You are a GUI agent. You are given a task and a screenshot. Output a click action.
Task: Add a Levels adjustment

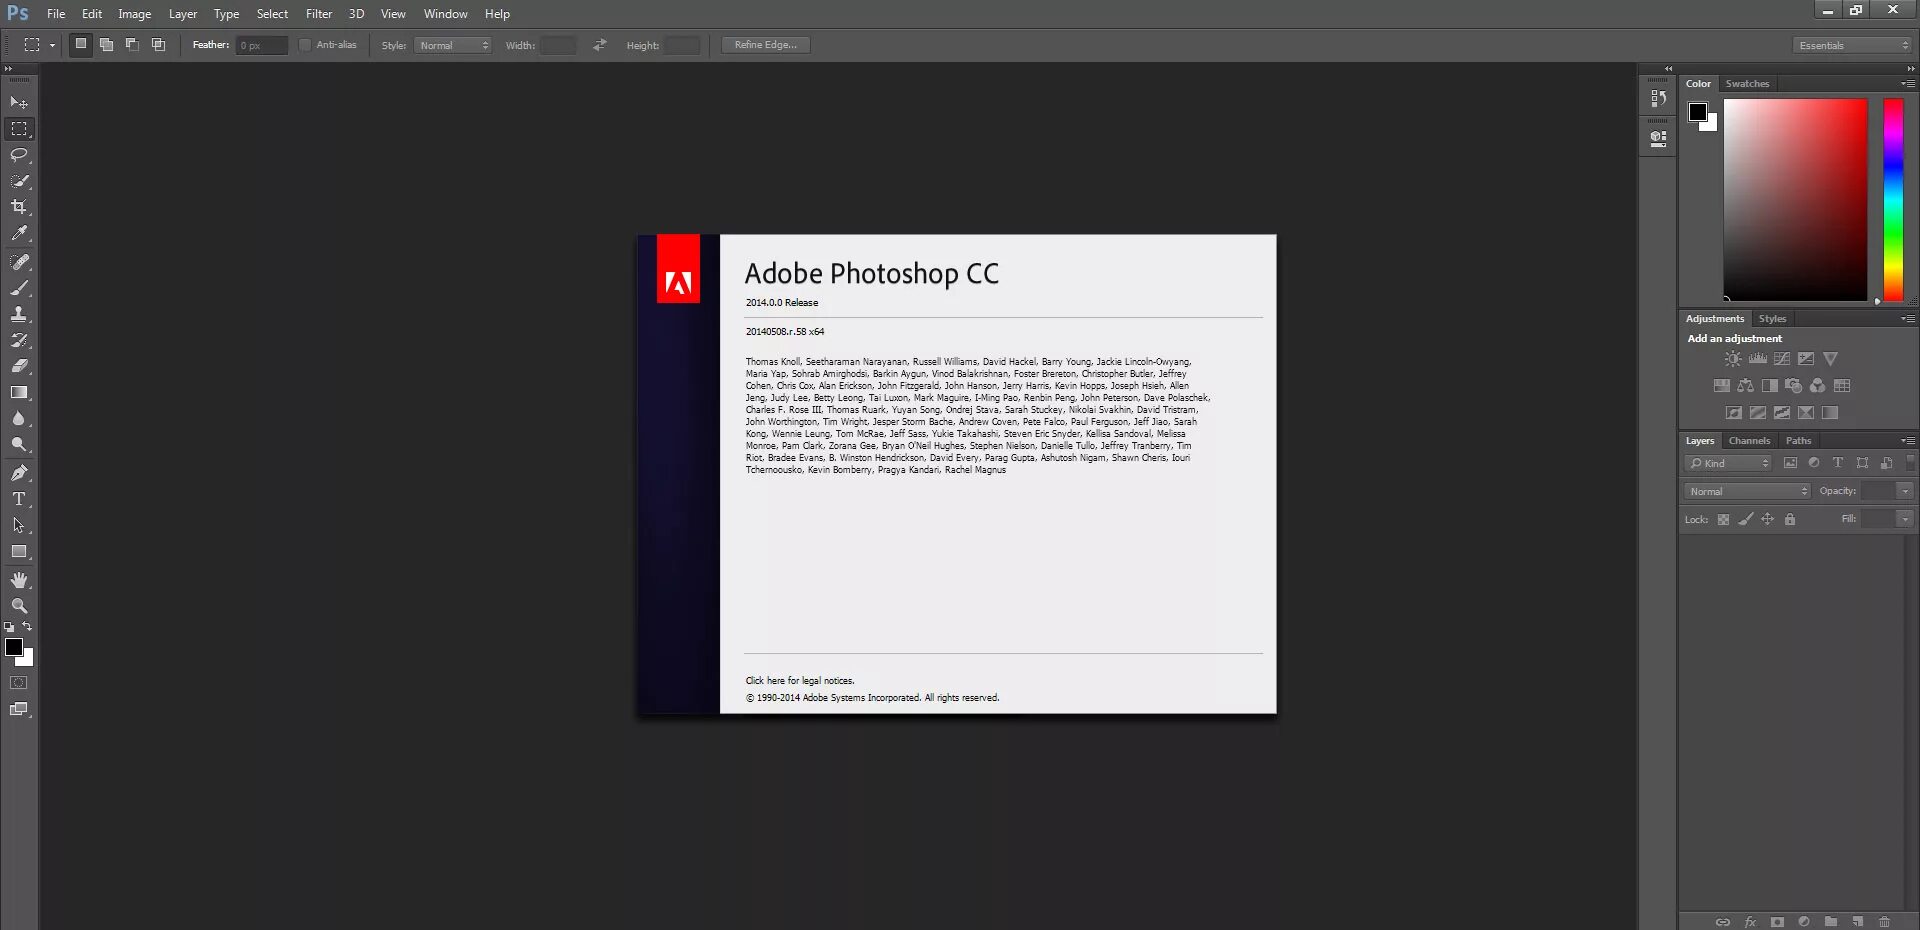1757,359
